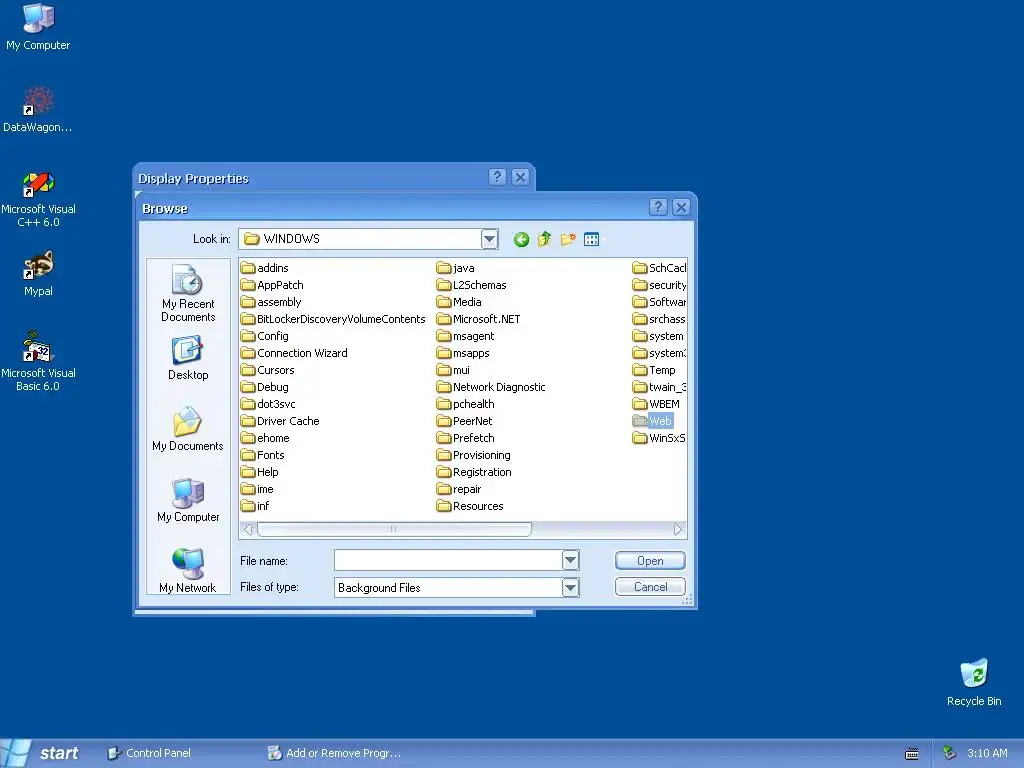Select the Mypal desktop shortcut
Screen dimensions: 1024x768
[38, 274]
